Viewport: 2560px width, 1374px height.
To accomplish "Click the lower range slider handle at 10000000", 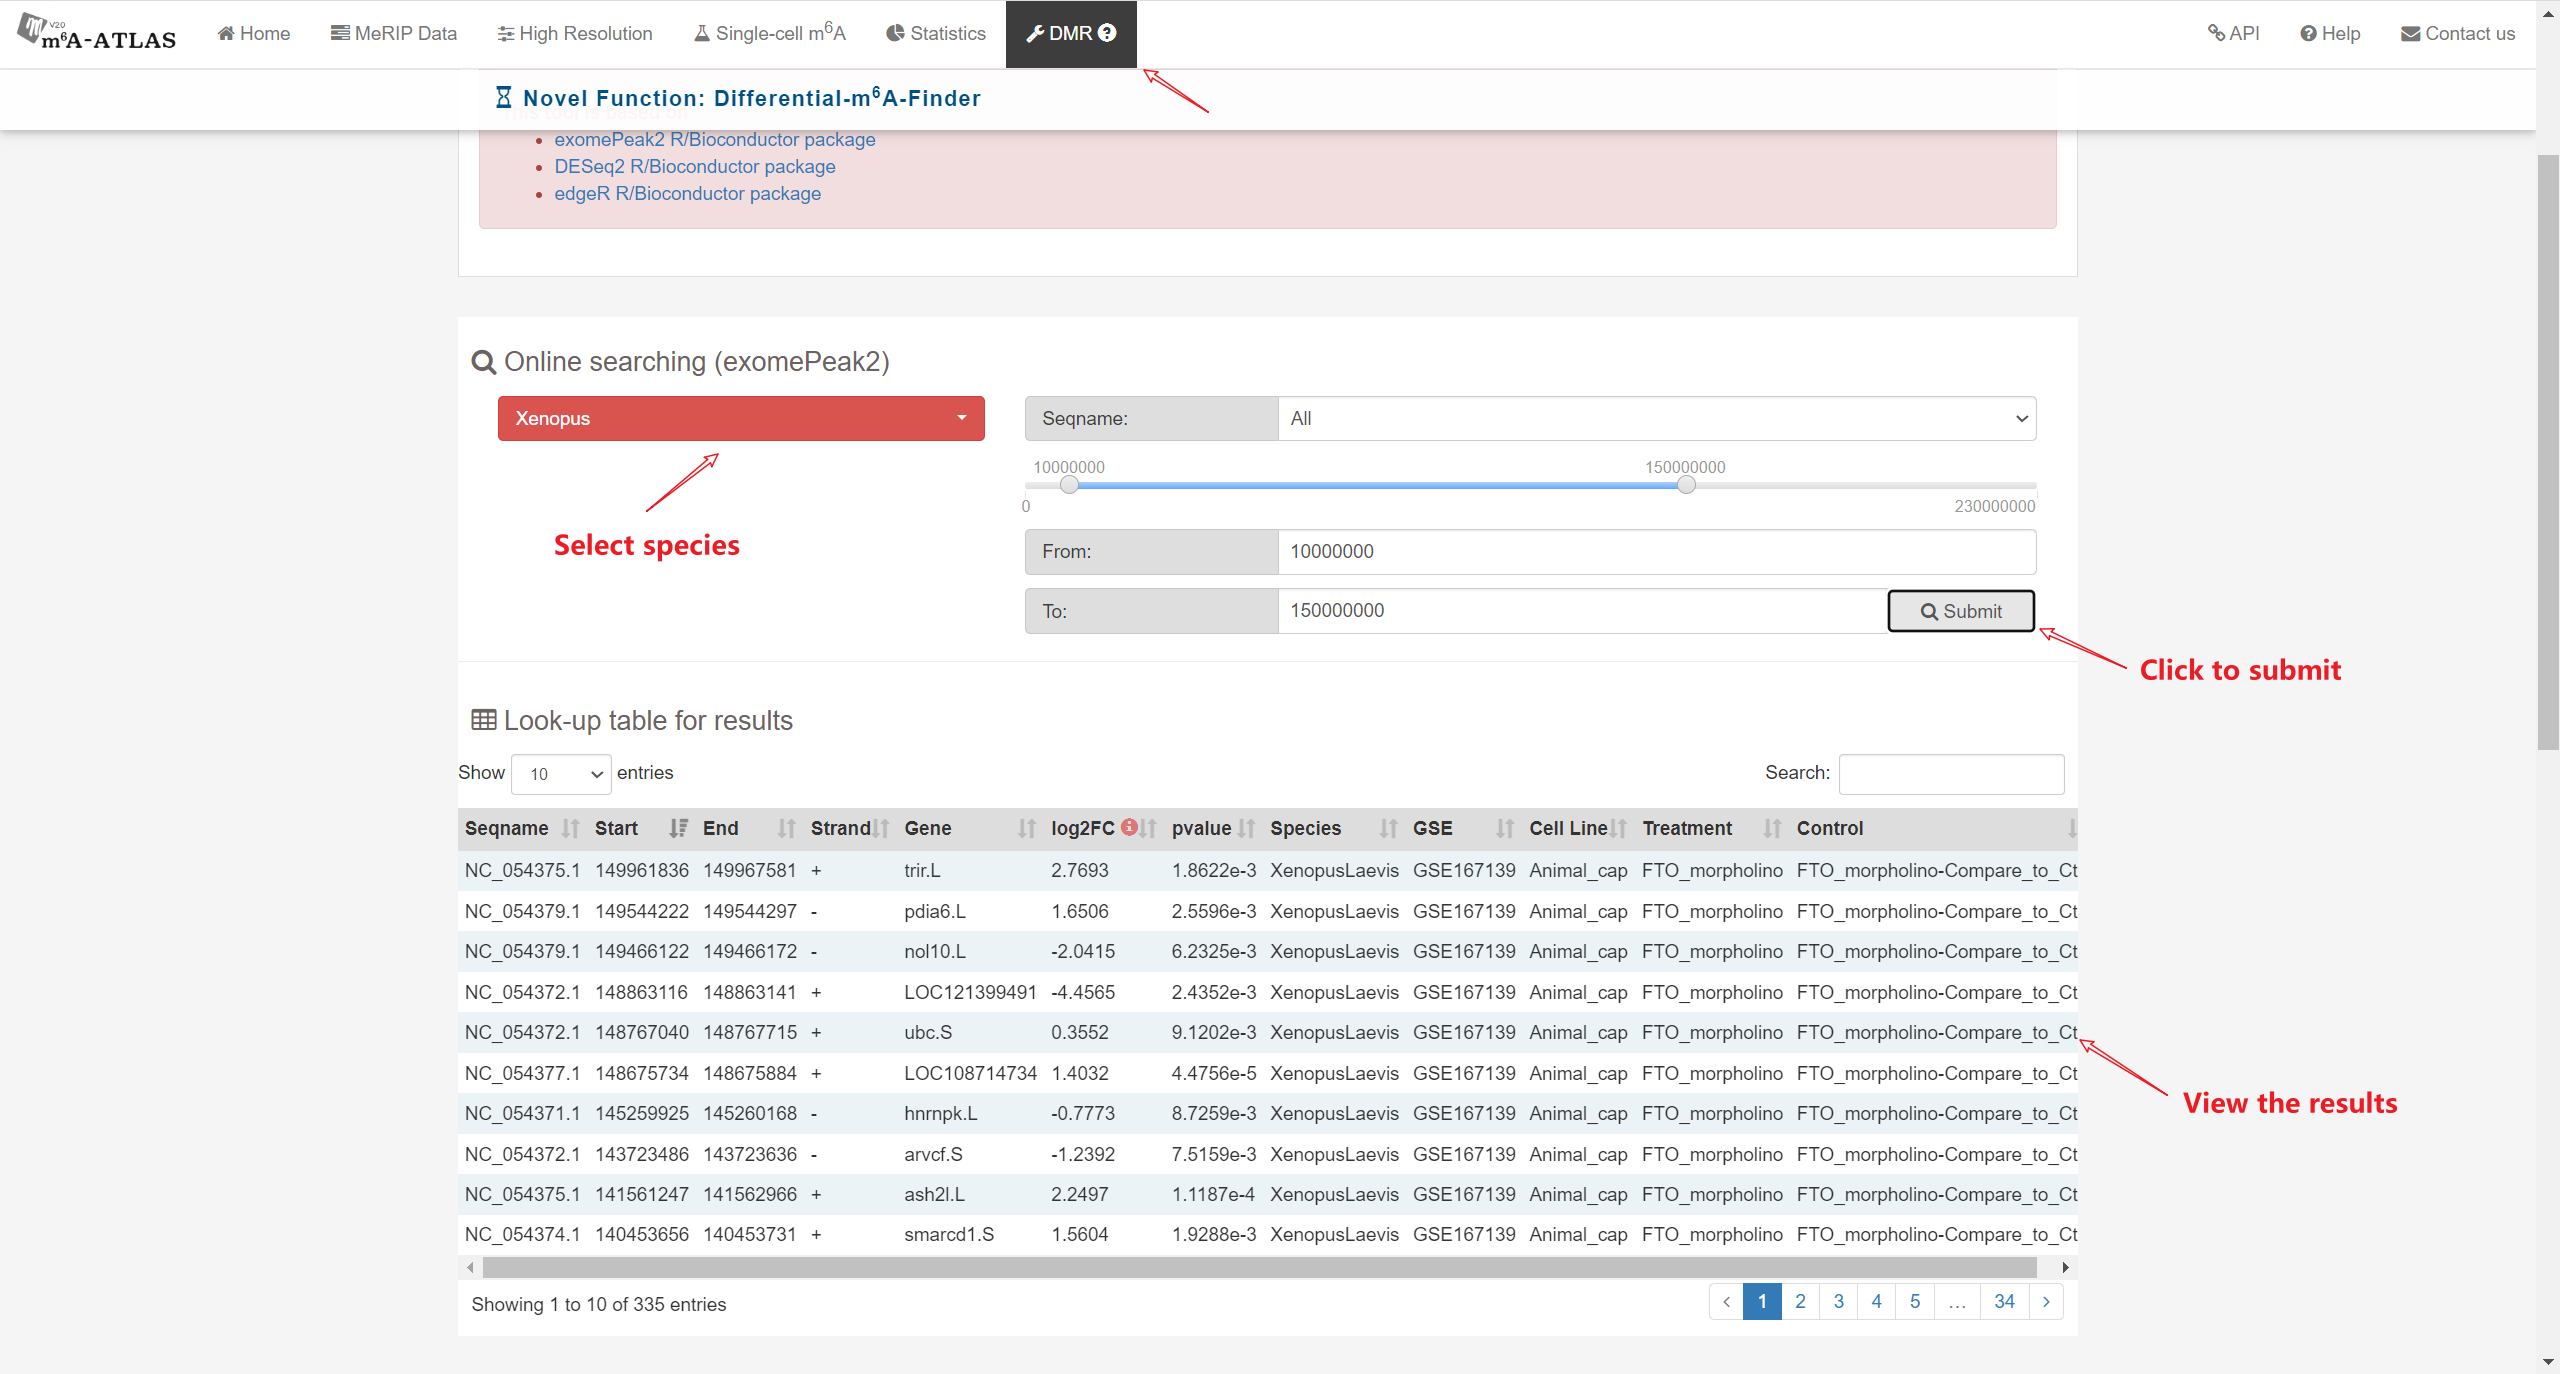I will 1069,485.
